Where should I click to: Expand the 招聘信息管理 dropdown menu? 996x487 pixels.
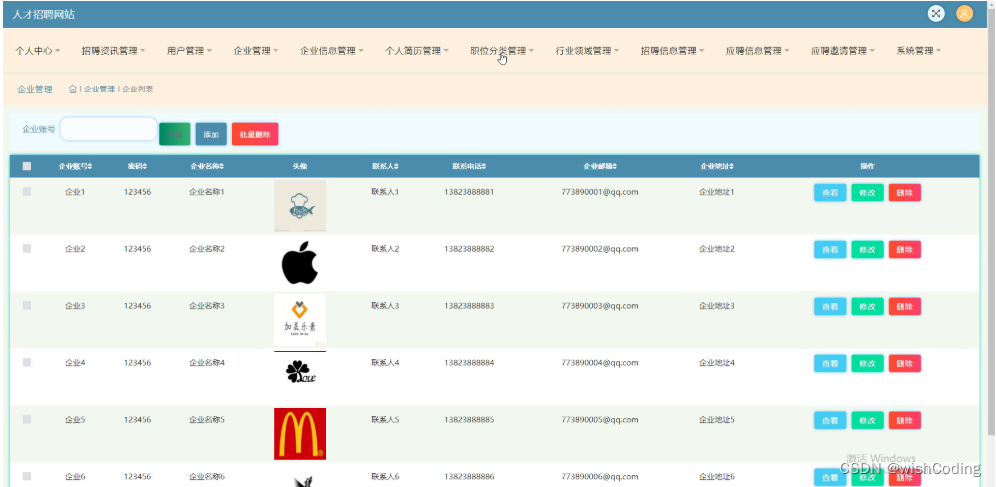[672, 51]
